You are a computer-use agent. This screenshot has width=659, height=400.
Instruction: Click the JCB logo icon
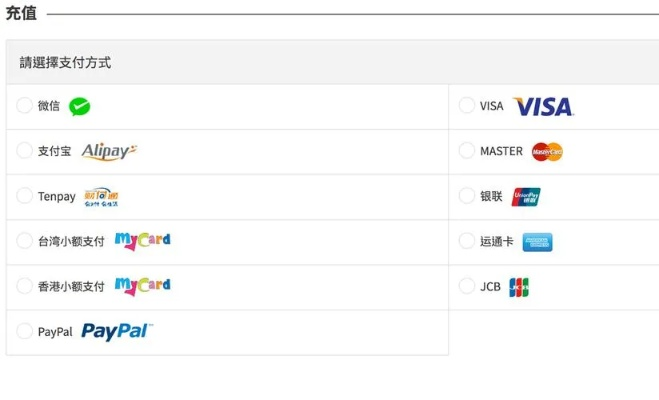519,287
